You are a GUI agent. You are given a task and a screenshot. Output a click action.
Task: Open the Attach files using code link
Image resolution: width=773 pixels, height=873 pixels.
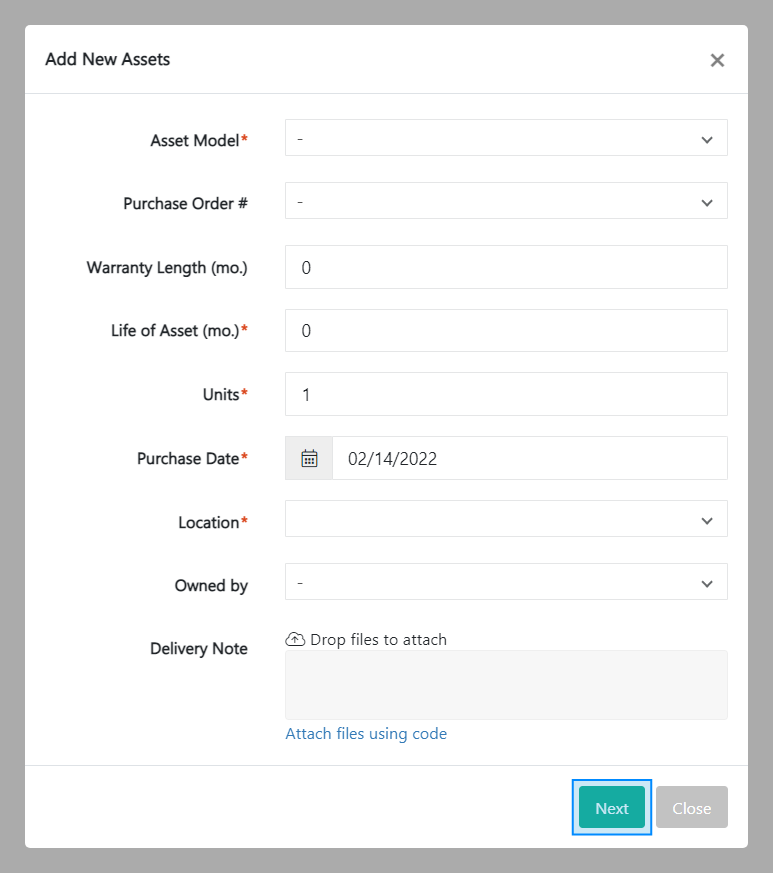[x=366, y=733]
